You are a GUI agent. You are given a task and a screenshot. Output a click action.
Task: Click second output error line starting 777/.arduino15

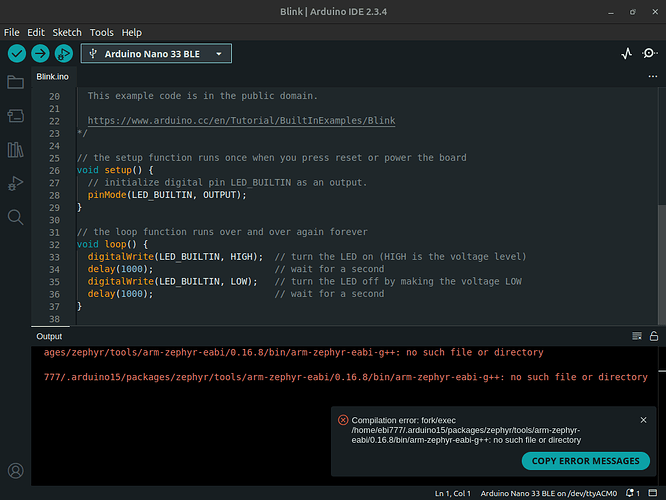pyautogui.click(x=346, y=377)
